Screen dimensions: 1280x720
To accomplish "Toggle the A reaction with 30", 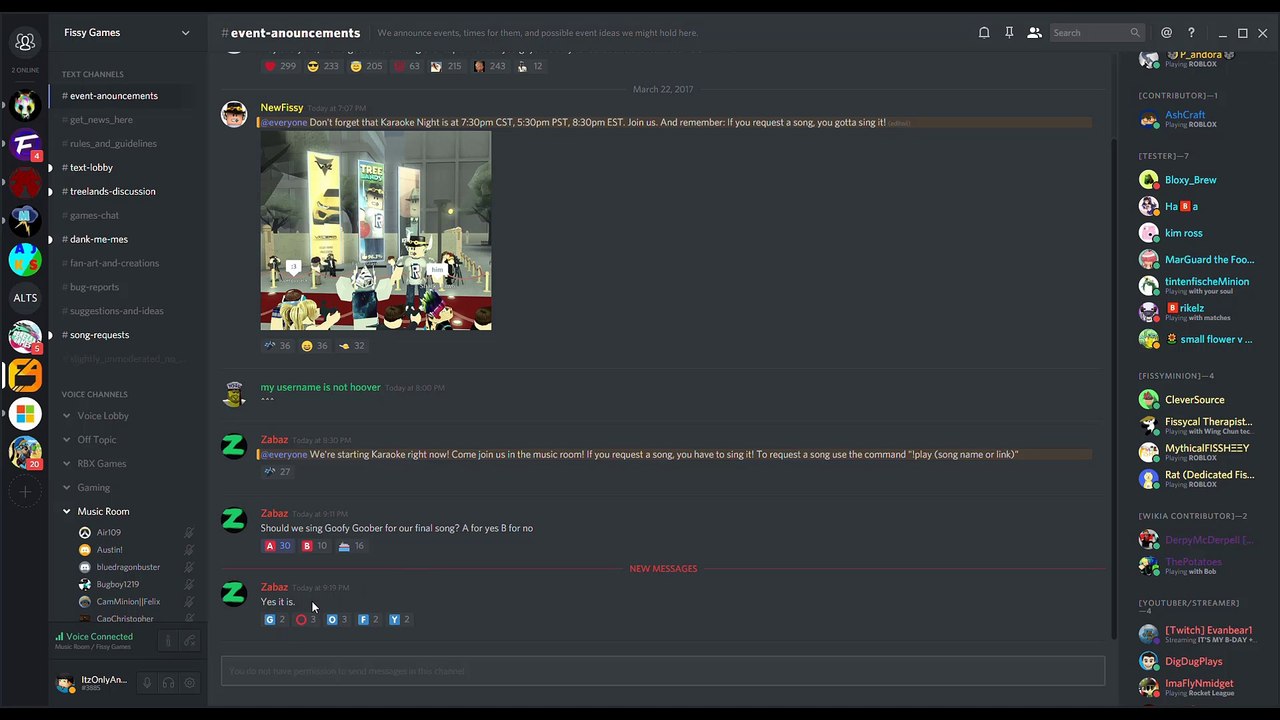I will (277, 546).
